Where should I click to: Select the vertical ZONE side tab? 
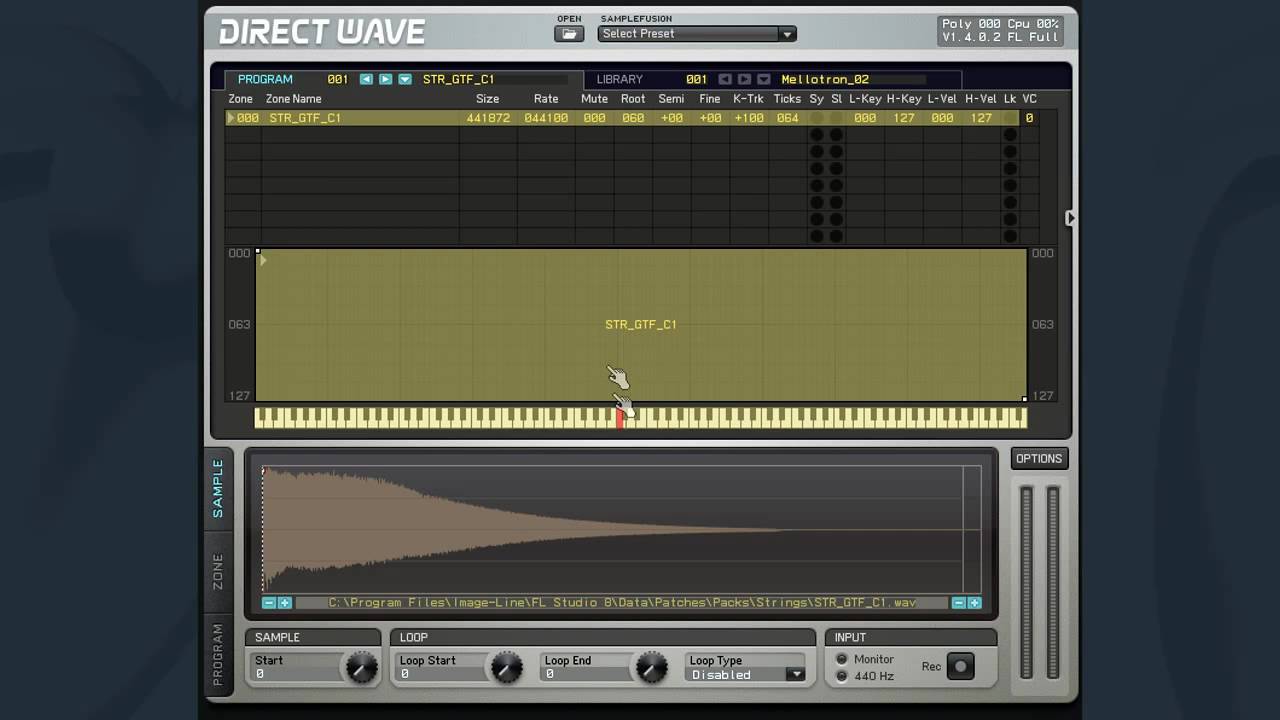click(218, 571)
